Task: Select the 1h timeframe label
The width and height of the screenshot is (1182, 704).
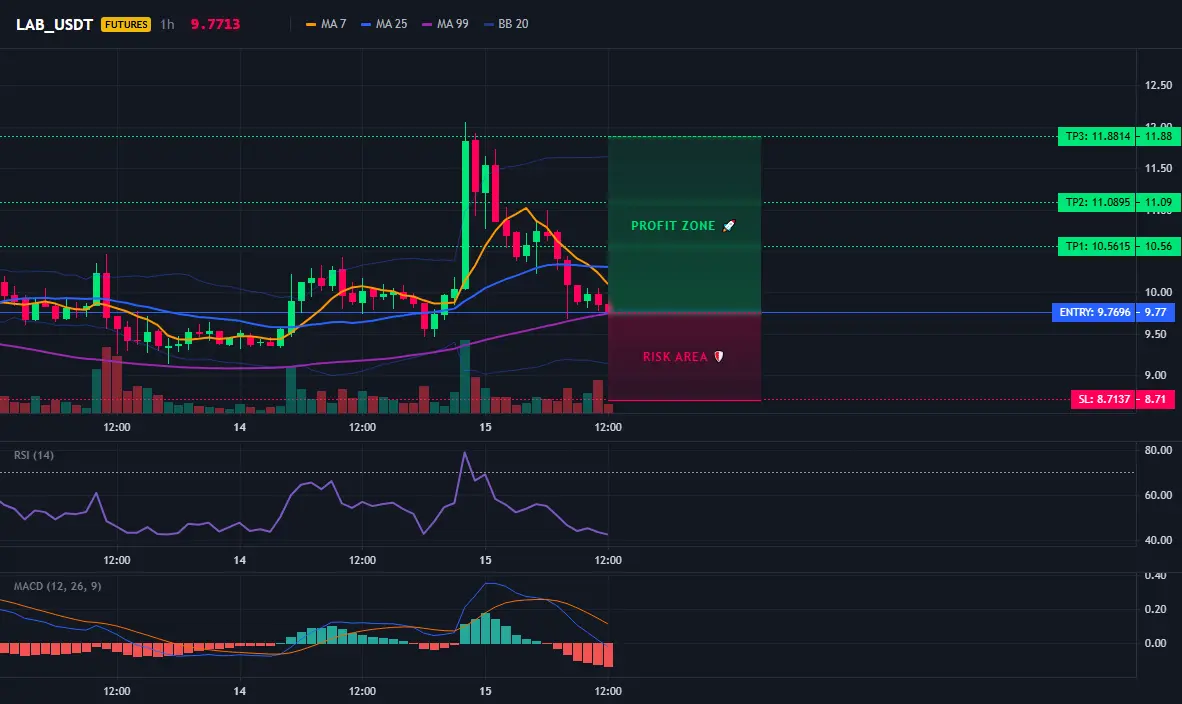Action: click(x=167, y=24)
